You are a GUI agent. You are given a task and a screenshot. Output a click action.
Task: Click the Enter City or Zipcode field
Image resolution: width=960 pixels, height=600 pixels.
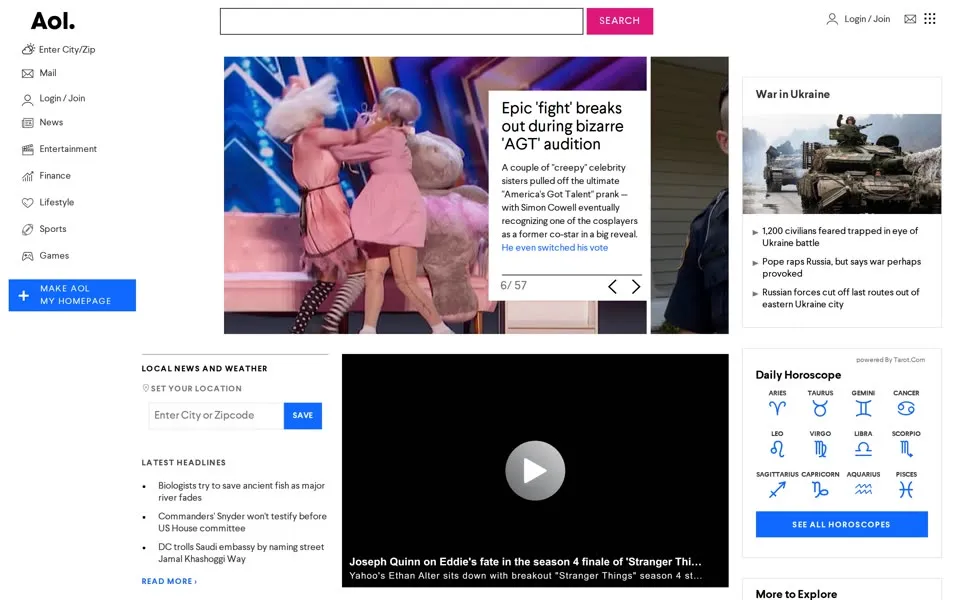(x=216, y=415)
